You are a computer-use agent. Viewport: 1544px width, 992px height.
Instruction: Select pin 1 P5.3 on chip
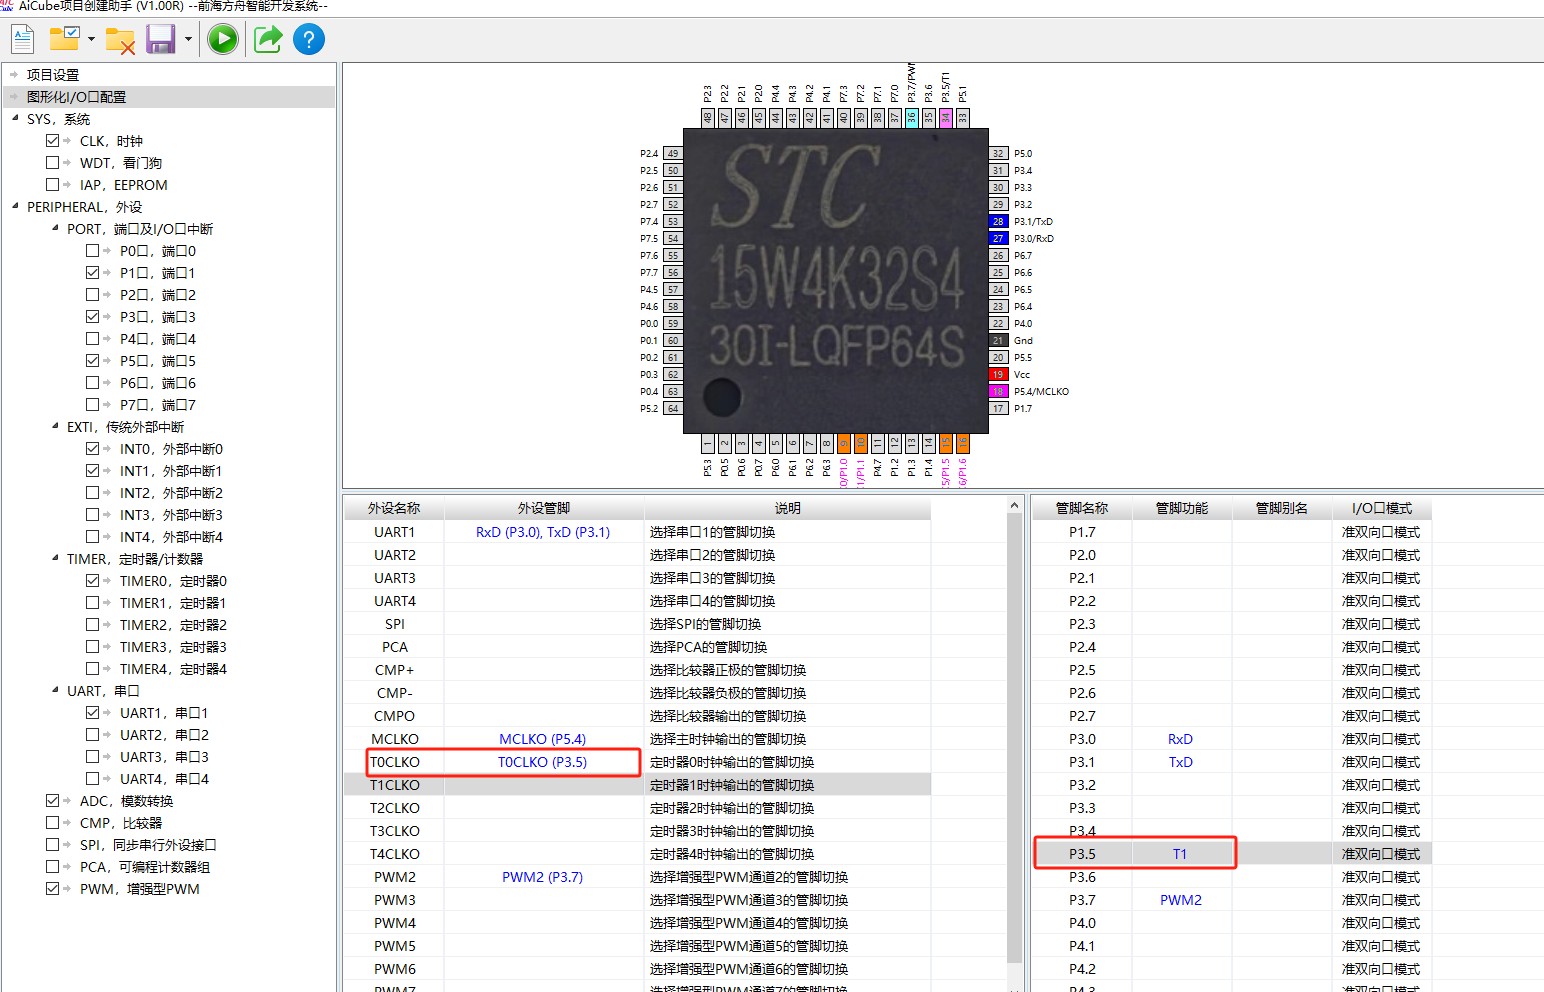[x=707, y=443]
